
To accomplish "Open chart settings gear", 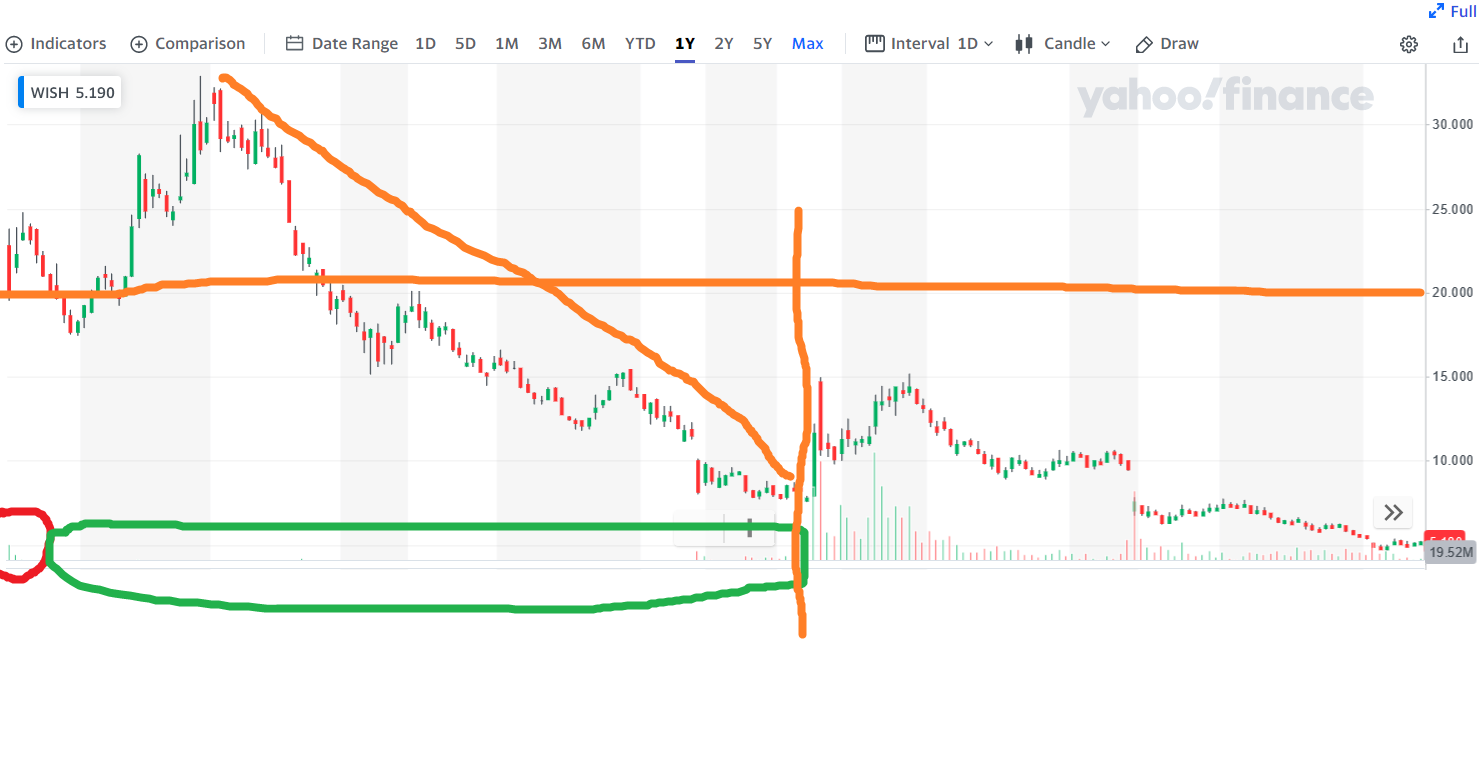I will click(1409, 44).
